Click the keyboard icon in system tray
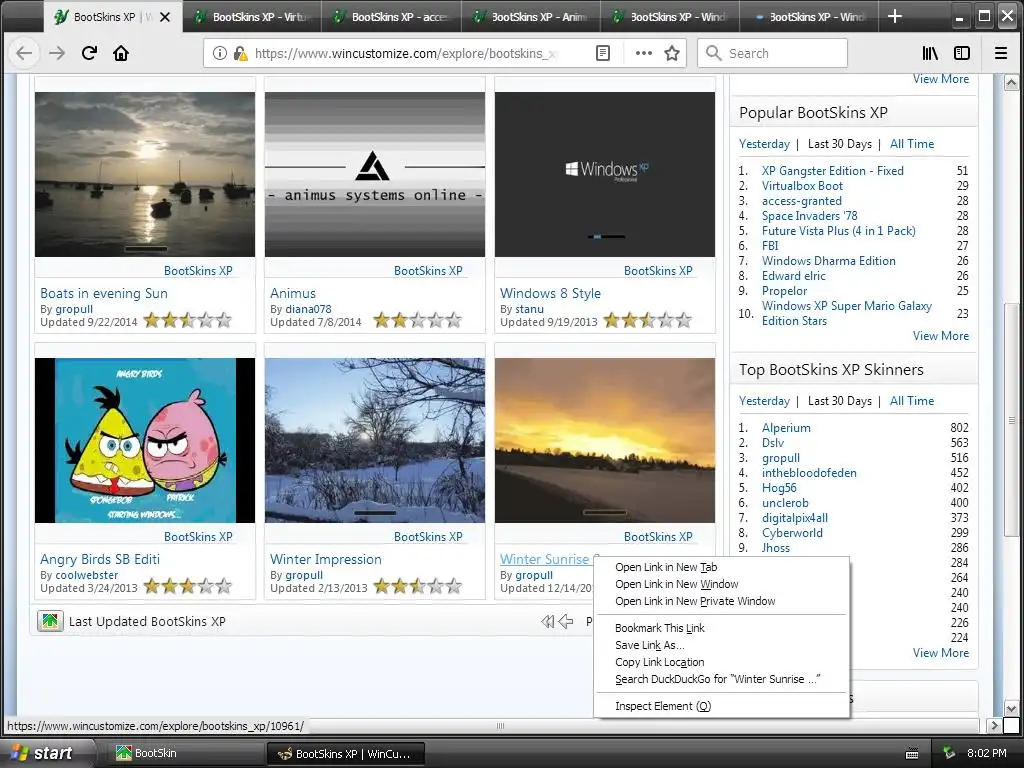Viewport: 1024px width, 768px height. coord(912,754)
